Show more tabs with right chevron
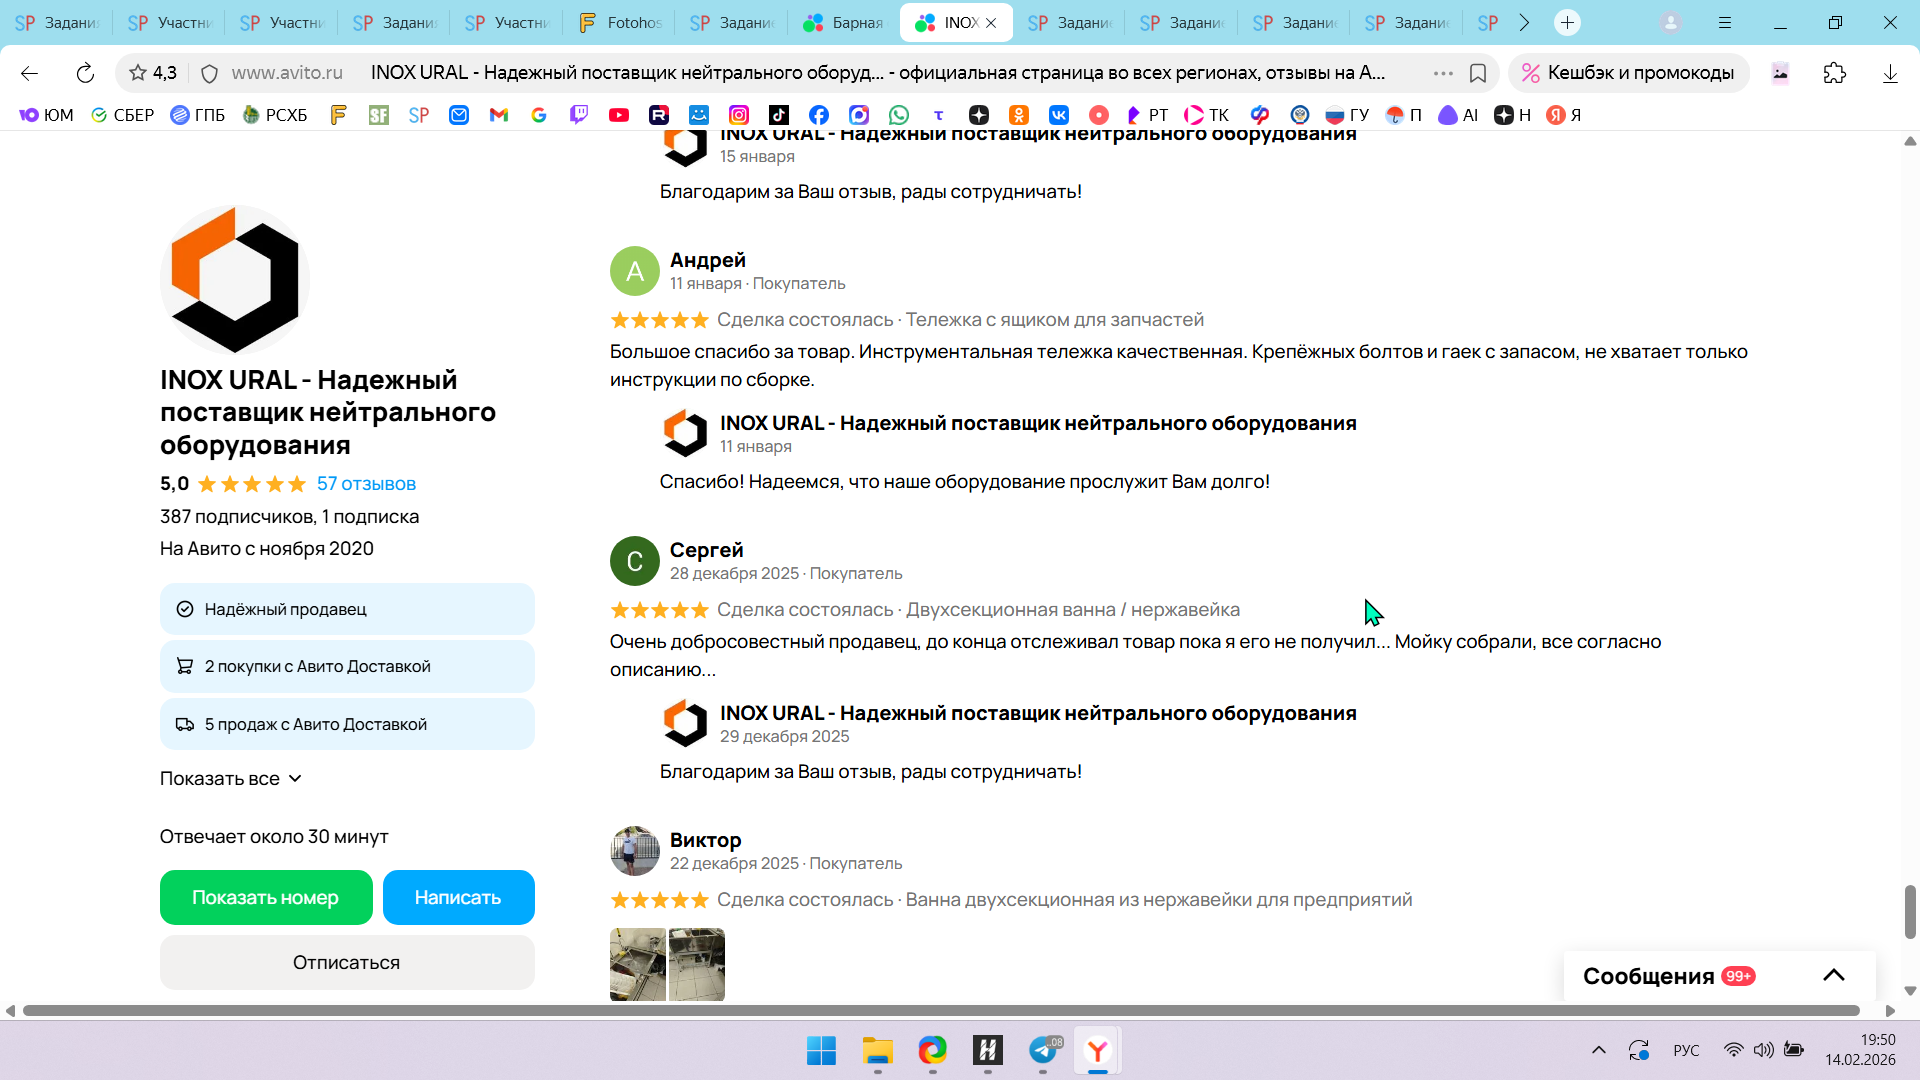The width and height of the screenshot is (1920, 1080). pyautogui.click(x=1524, y=22)
